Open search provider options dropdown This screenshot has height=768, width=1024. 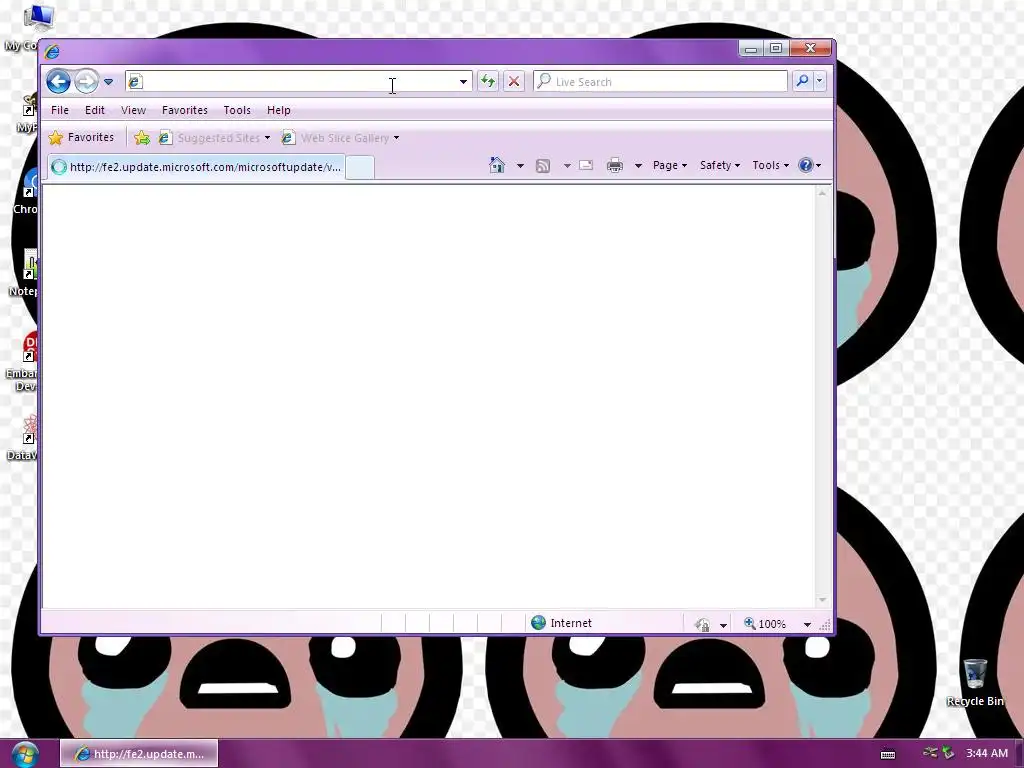coord(820,81)
